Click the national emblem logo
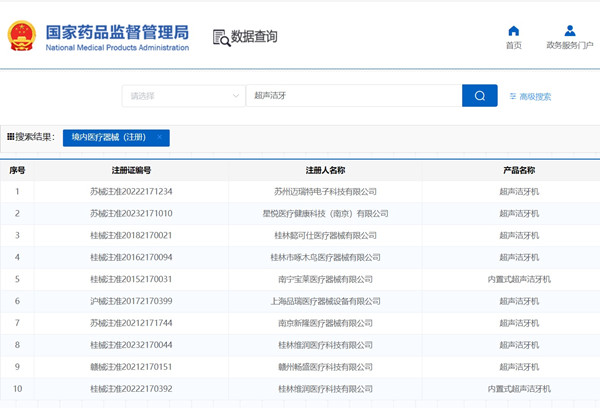Viewport: 600px width, 408px height. [22, 36]
